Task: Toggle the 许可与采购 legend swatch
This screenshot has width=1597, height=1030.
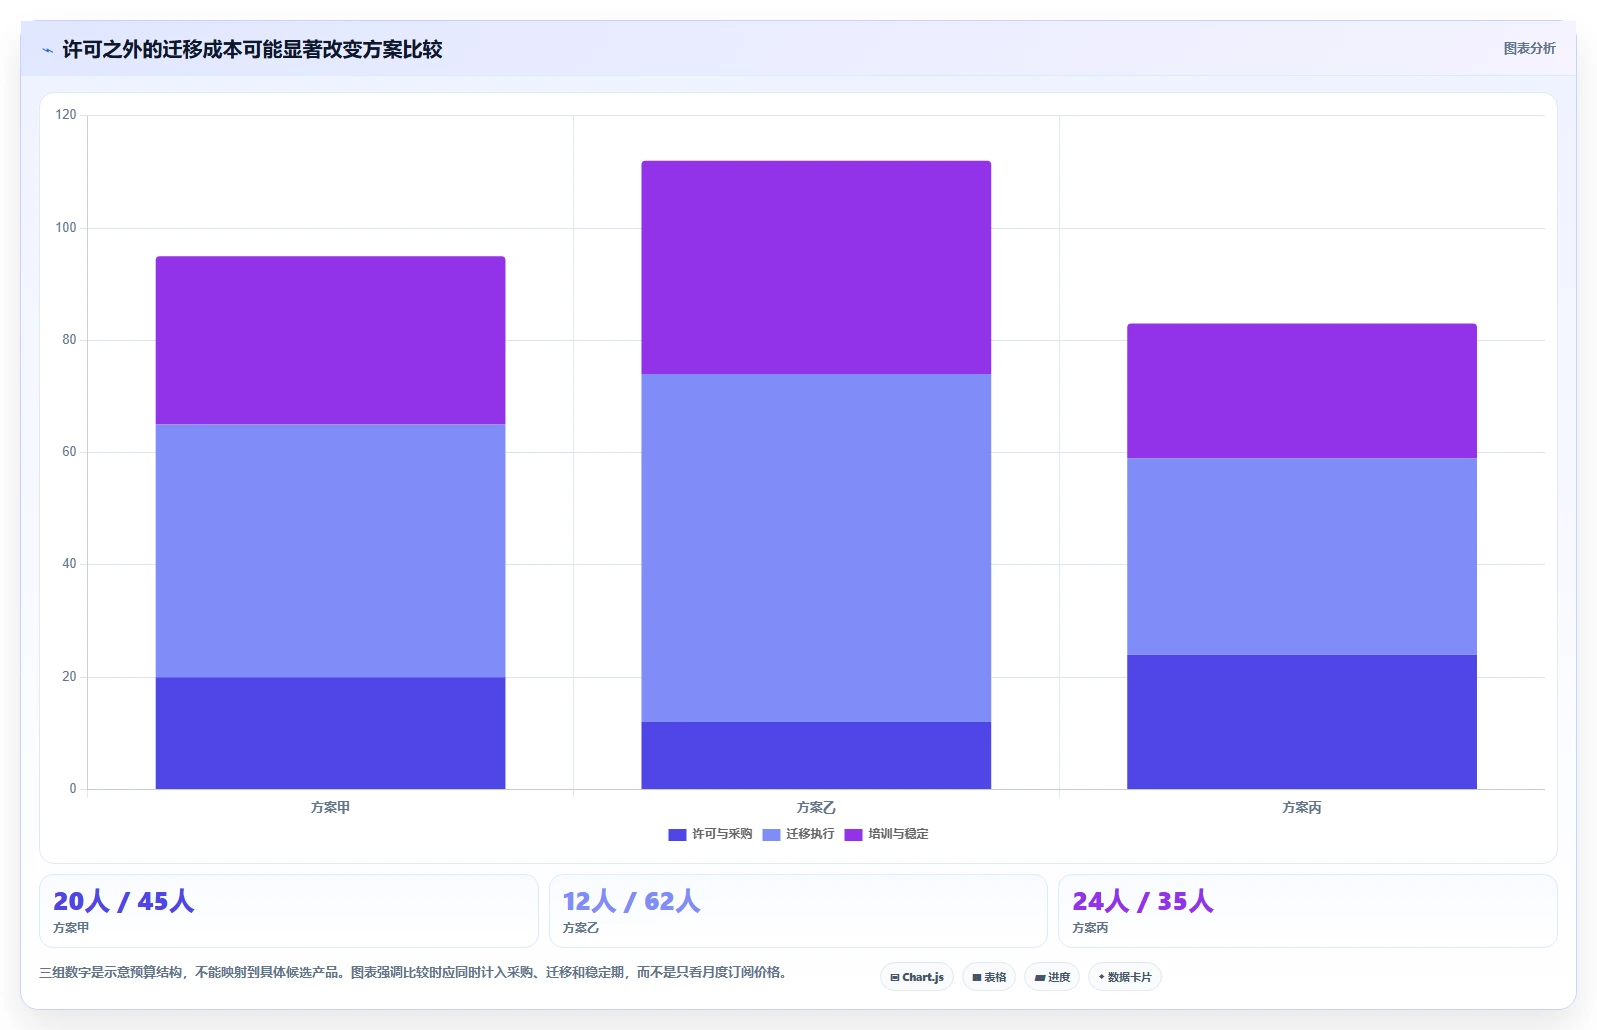Action: pyautogui.click(x=677, y=834)
